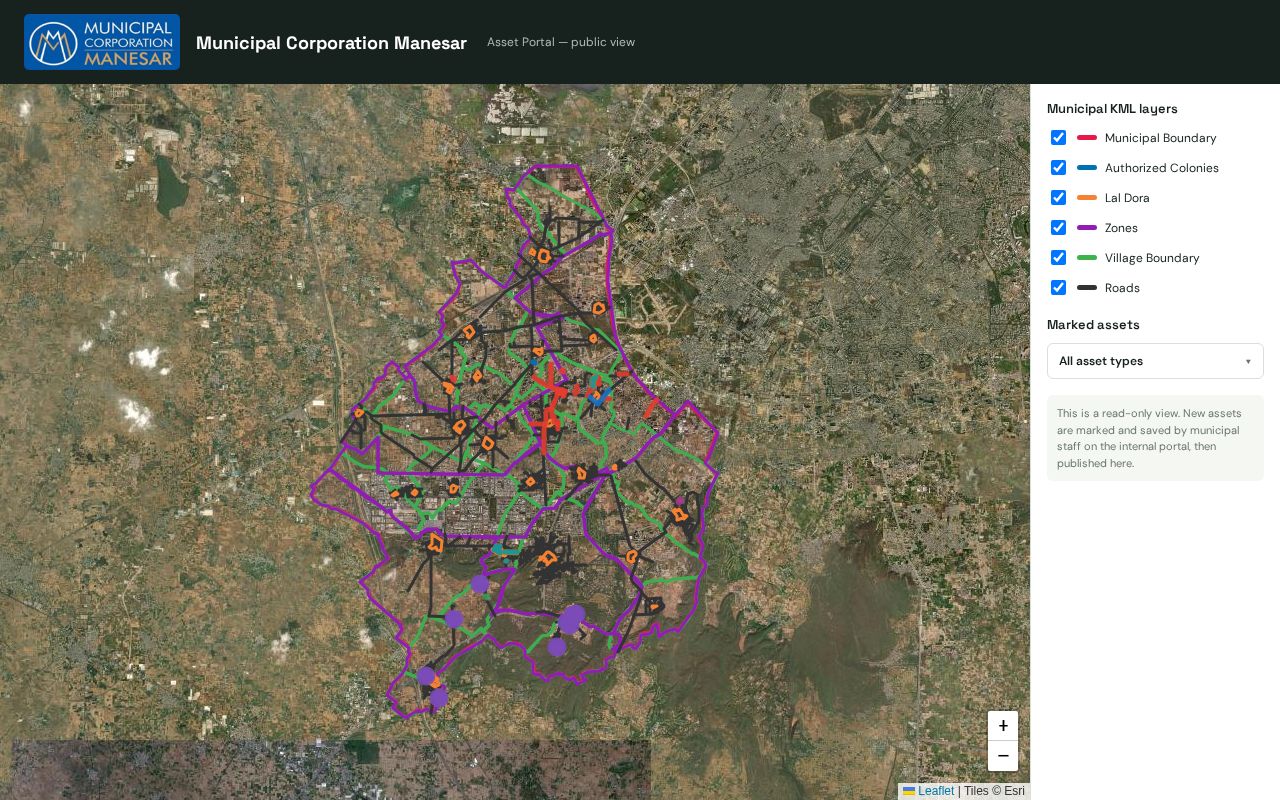The width and height of the screenshot is (1280, 800).
Task: Click the Lal Dora label text
Action: click(1127, 198)
